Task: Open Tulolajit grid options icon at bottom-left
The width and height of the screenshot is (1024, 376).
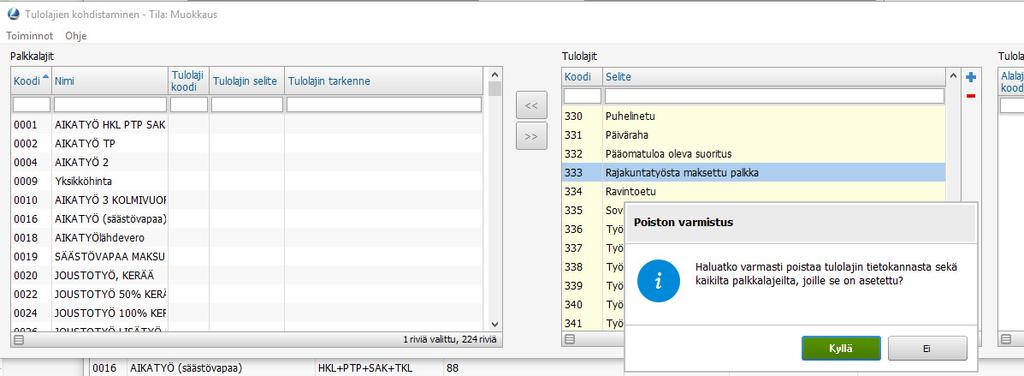Action: click(569, 339)
